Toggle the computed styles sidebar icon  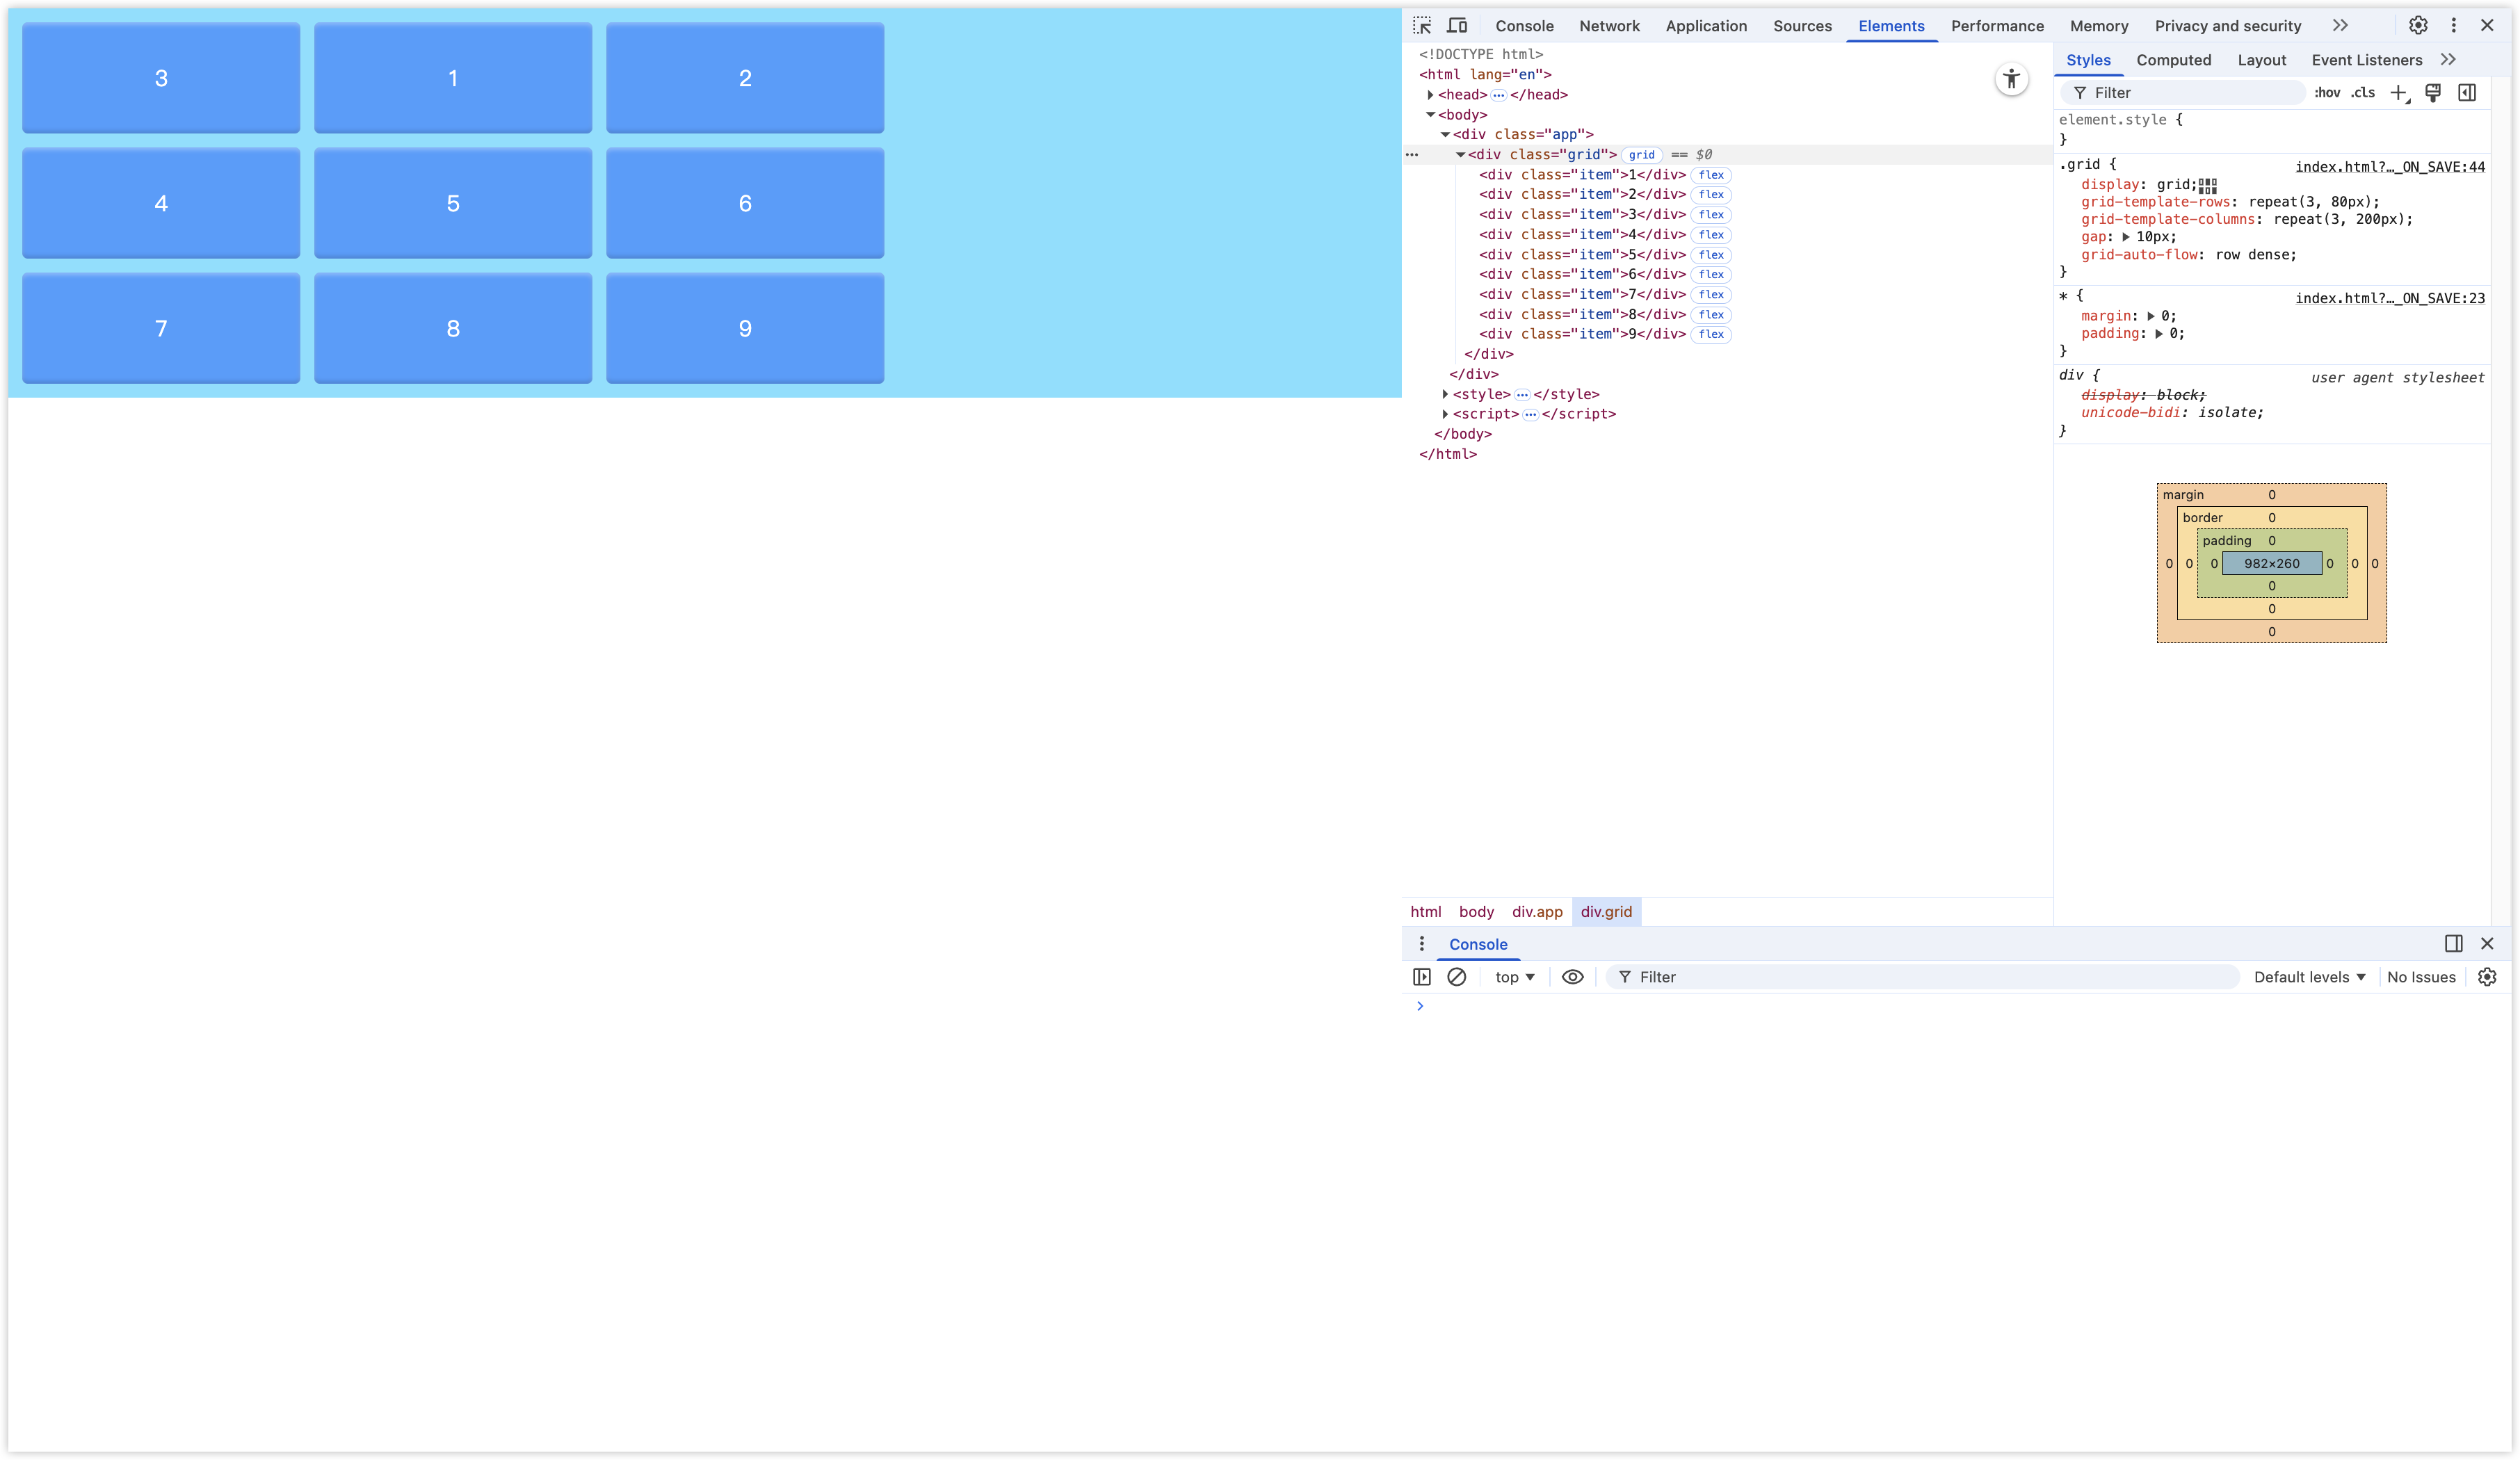pyautogui.click(x=2467, y=93)
